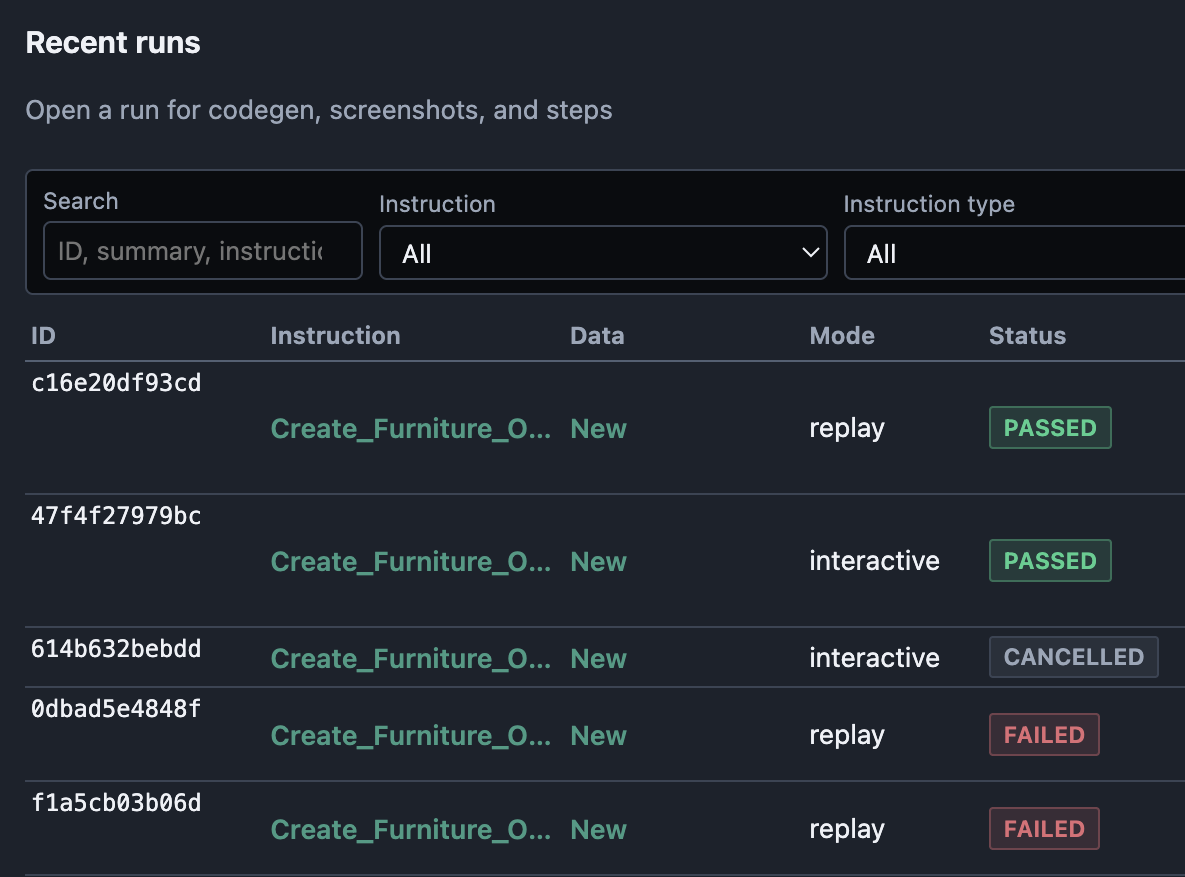Viewport: 1185px width, 877px height.
Task: Click interactive mode cell for 47f4f27979bc
Action: (874, 561)
